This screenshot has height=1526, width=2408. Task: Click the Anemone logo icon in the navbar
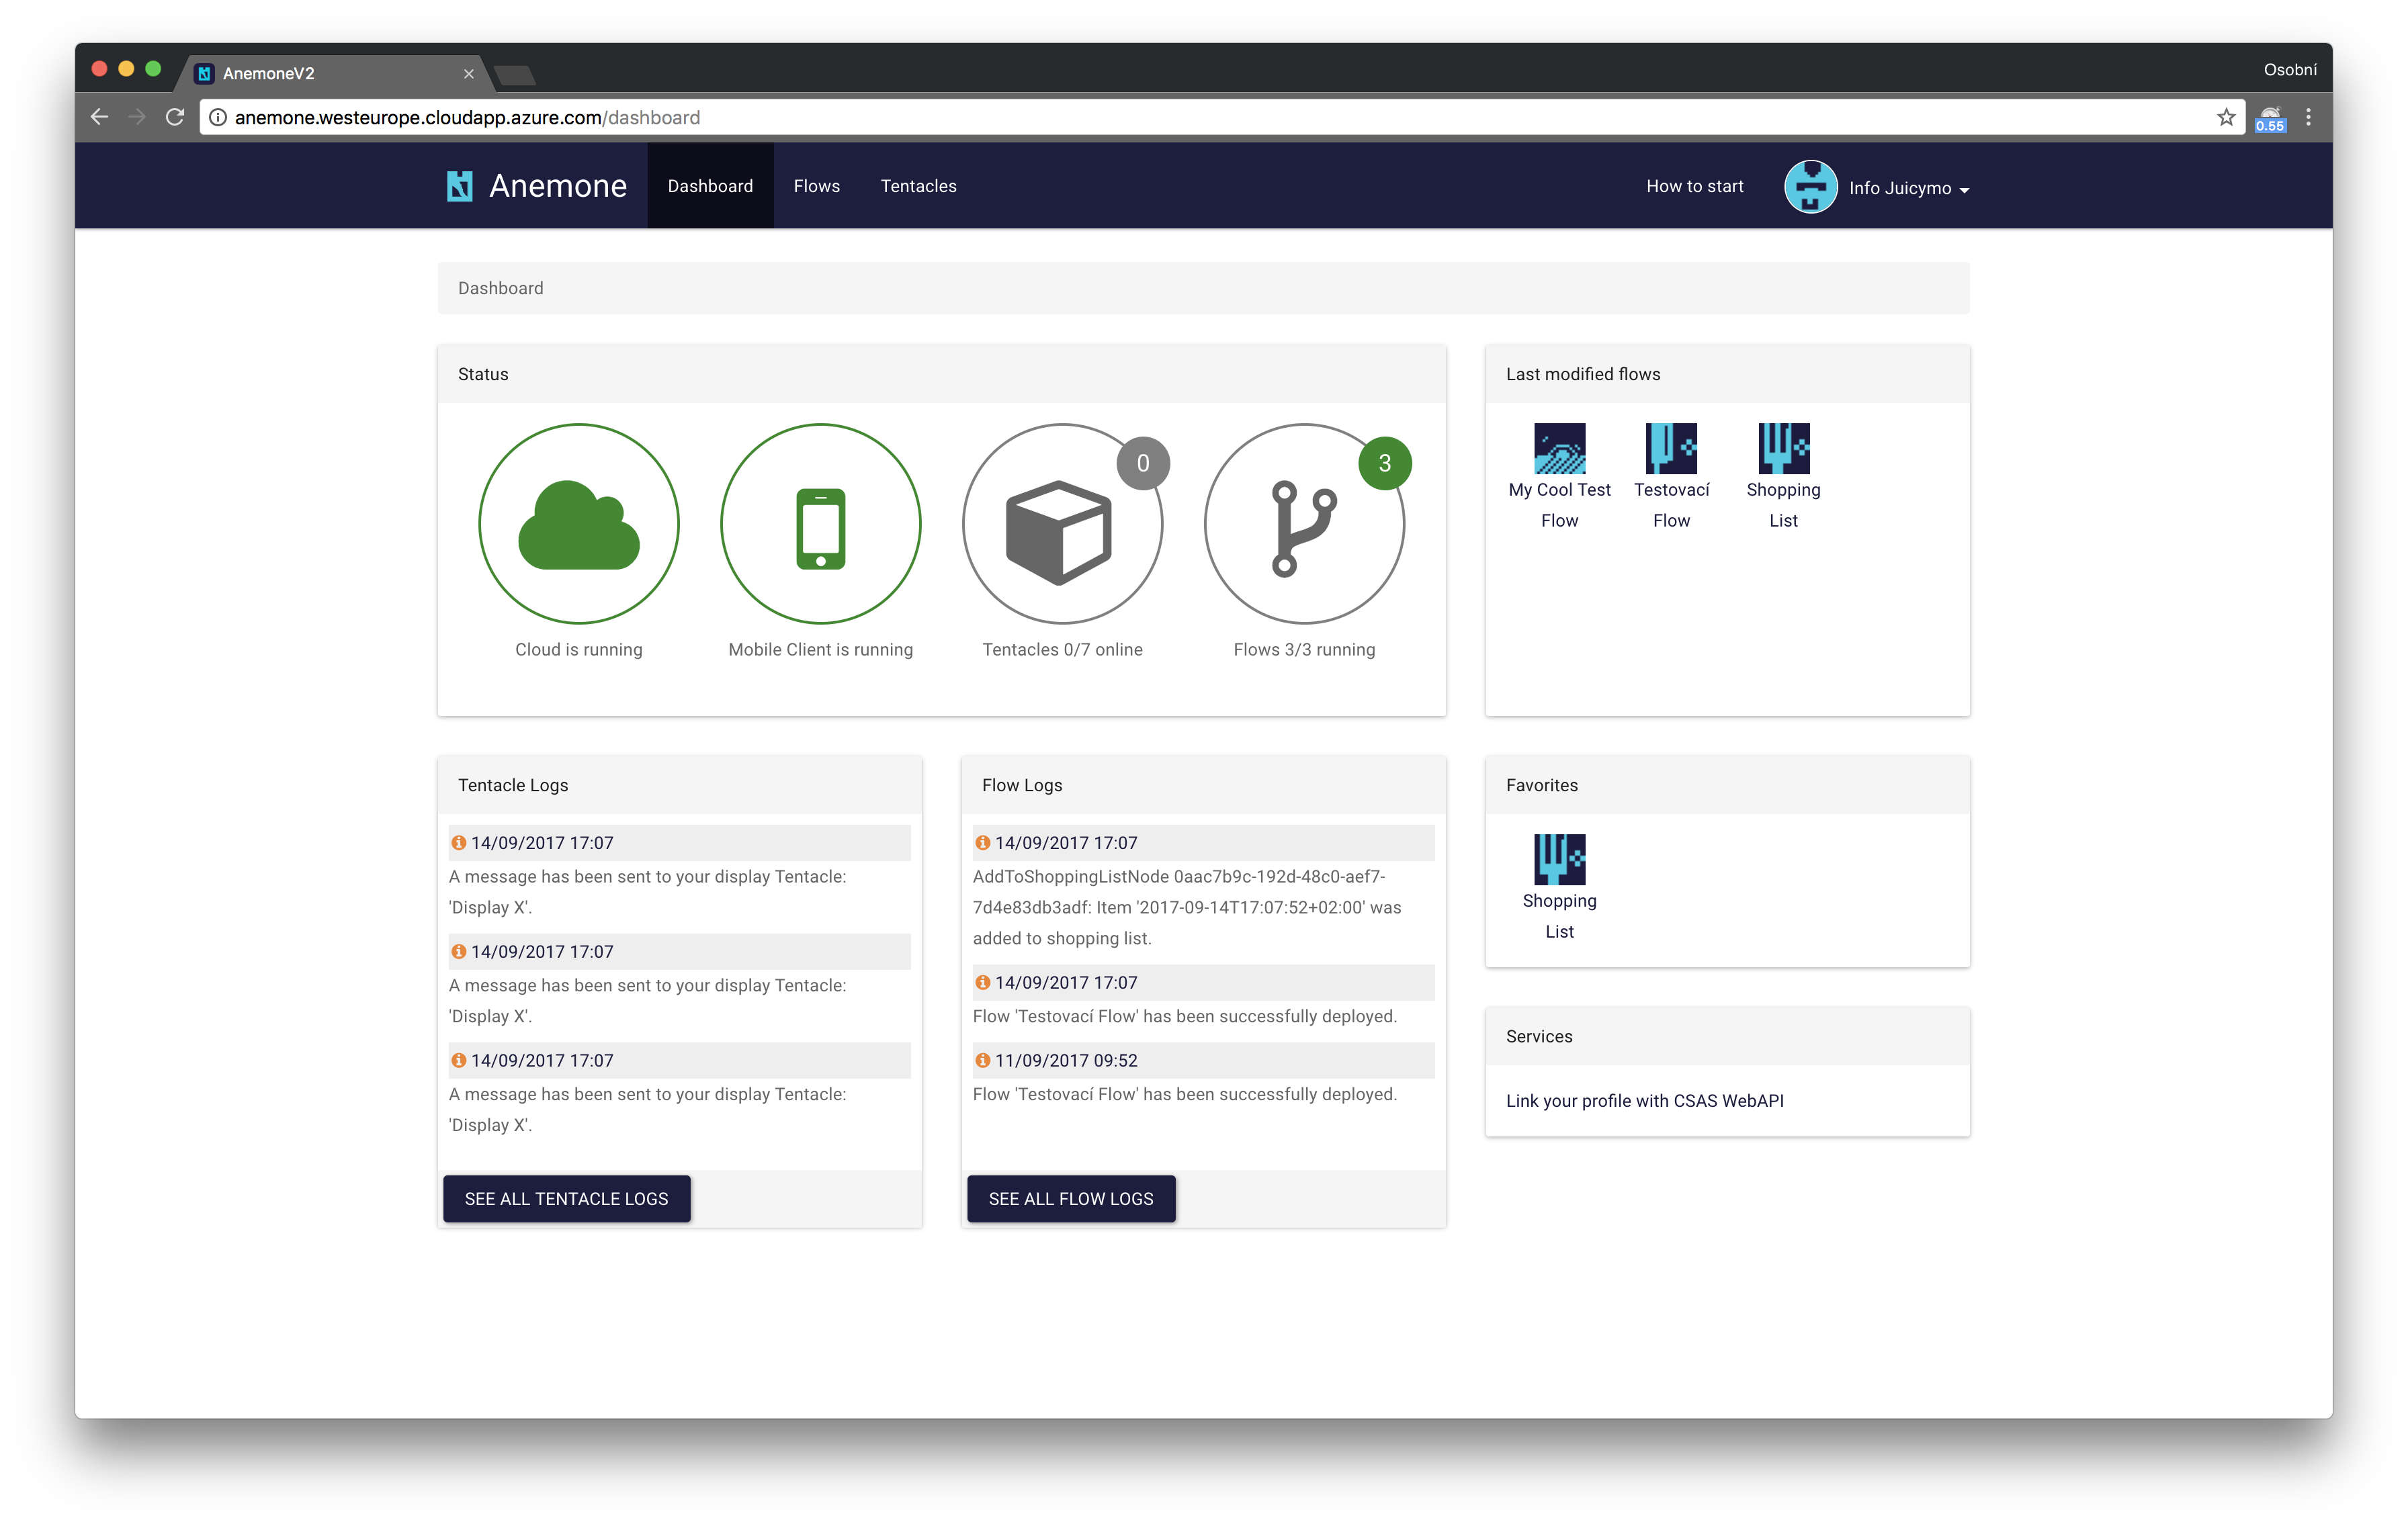459,186
